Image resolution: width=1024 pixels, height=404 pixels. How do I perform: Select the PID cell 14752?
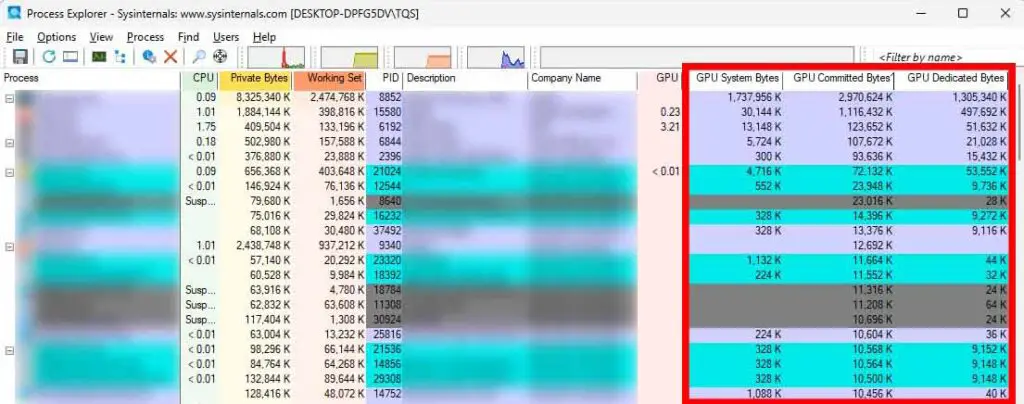(x=387, y=394)
